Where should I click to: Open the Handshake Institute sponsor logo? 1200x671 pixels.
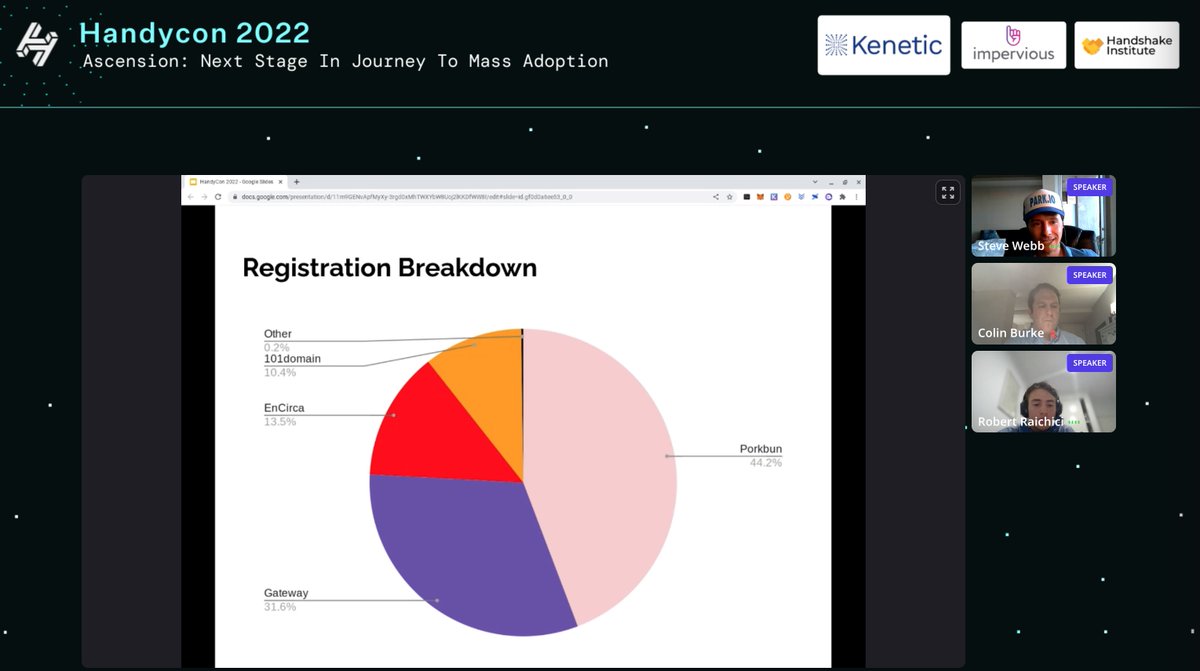[1127, 45]
